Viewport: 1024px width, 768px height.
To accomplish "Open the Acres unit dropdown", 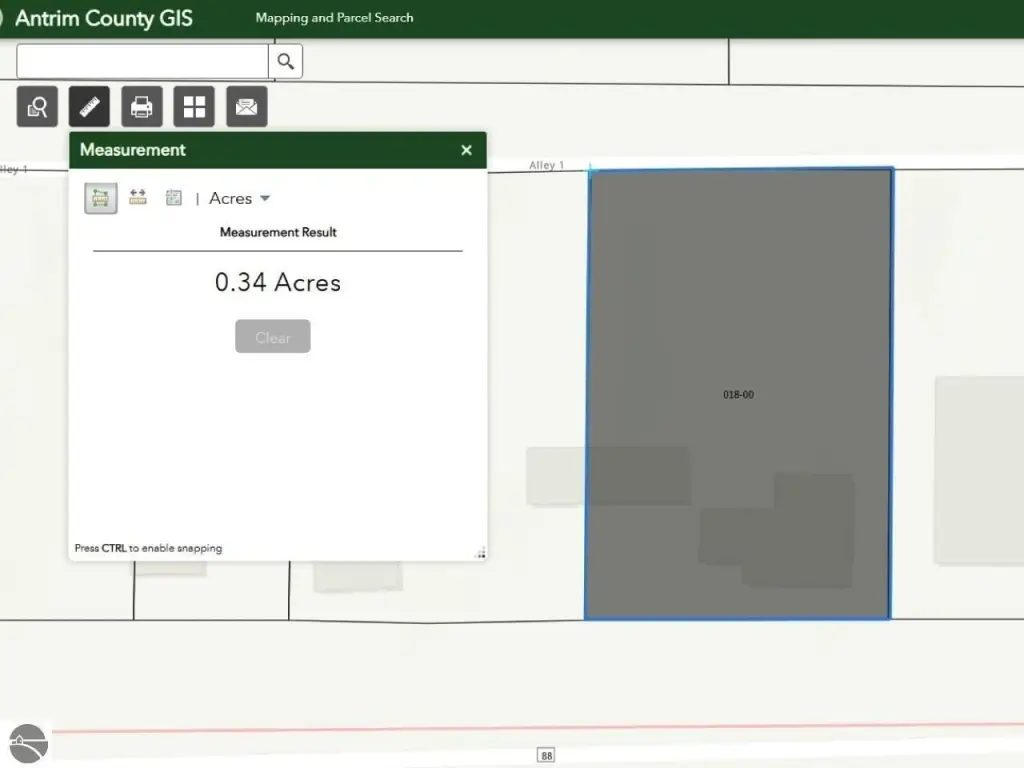I will point(240,199).
